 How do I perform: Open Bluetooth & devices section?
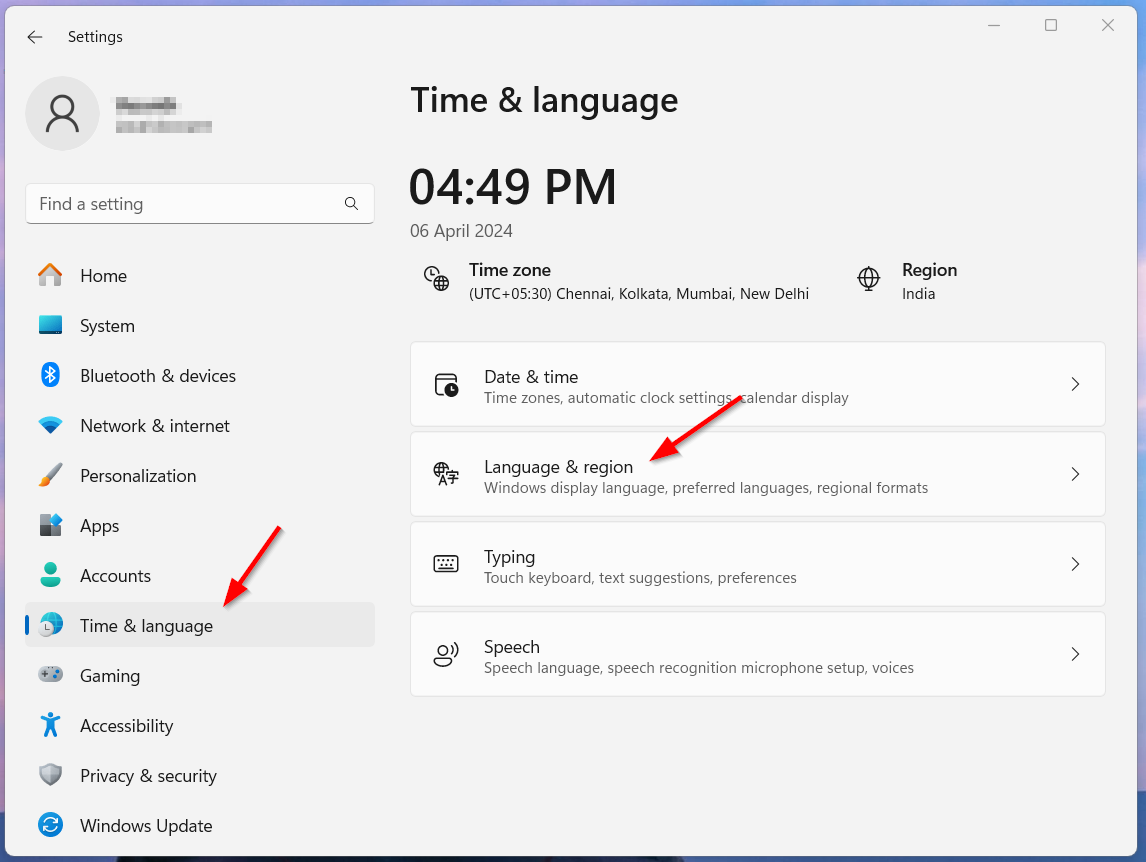[200, 376]
